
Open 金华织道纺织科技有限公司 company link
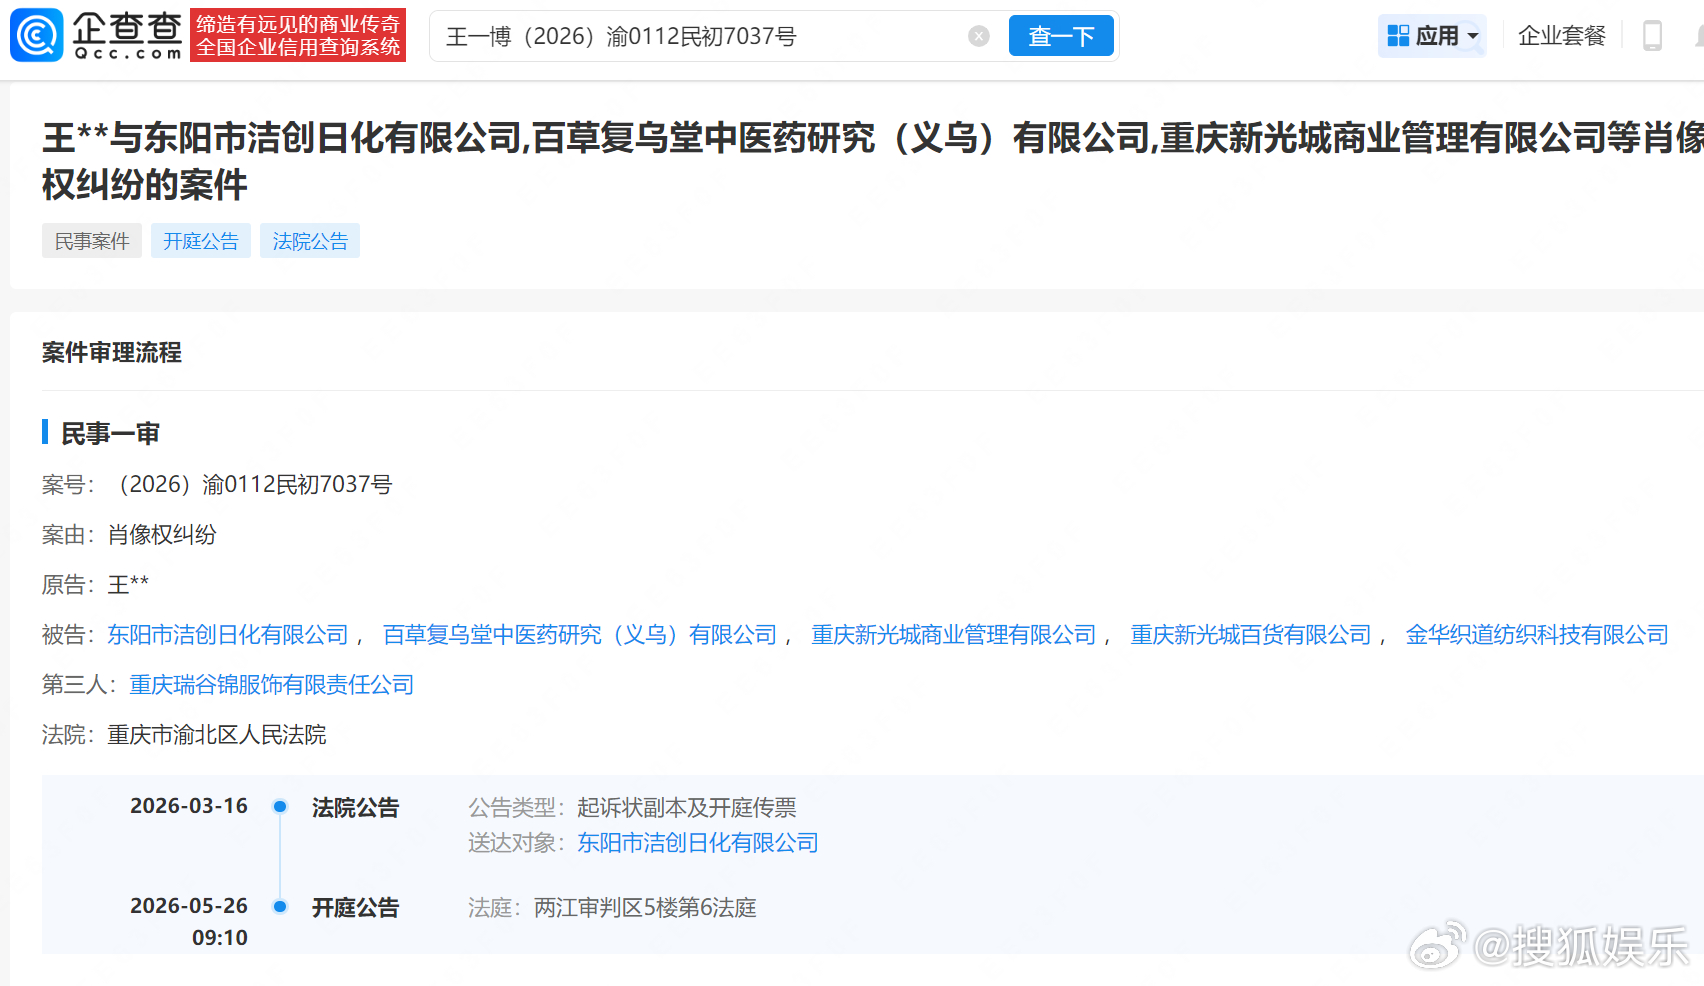[x=1537, y=634]
